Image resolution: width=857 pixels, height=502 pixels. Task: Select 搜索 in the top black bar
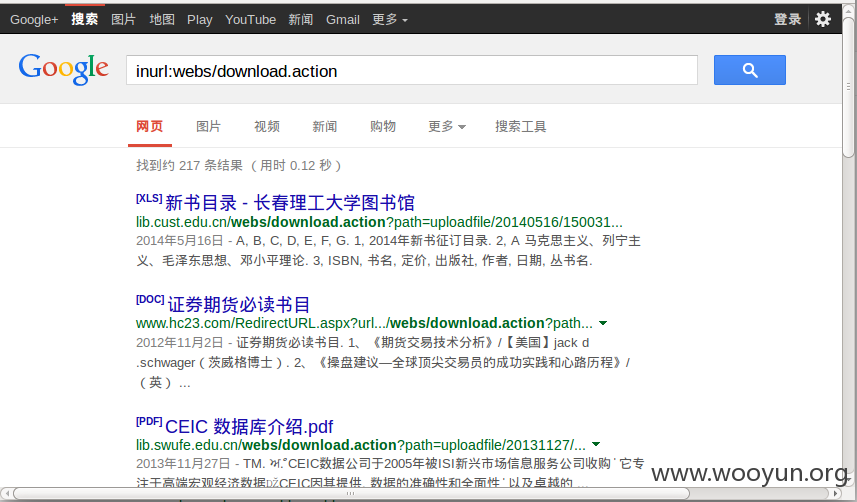[85, 19]
